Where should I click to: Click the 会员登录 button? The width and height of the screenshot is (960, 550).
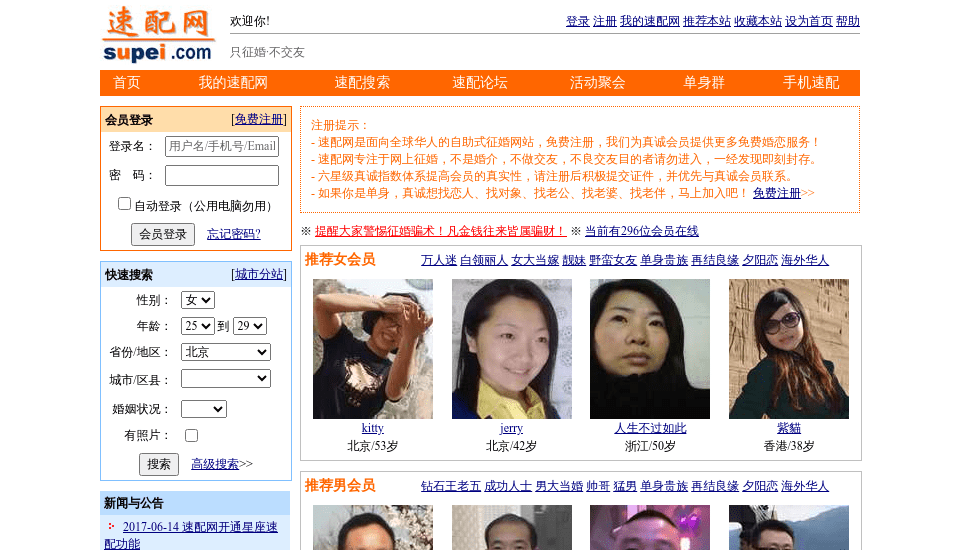[x=163, y=234]
